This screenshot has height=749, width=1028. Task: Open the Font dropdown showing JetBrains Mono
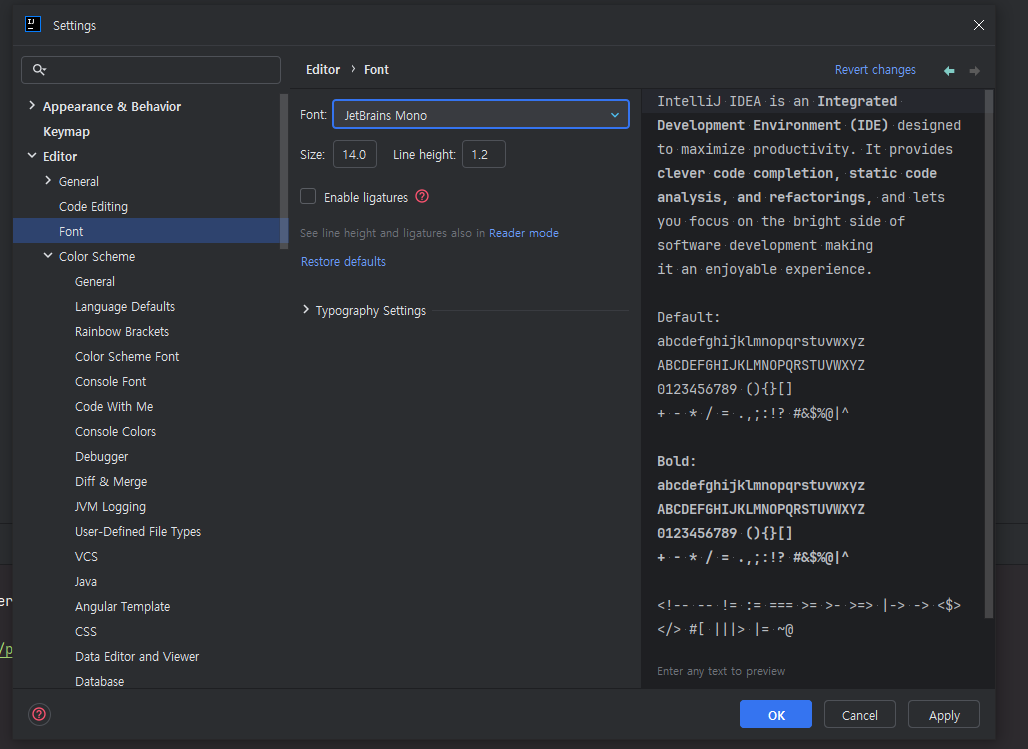481,115
